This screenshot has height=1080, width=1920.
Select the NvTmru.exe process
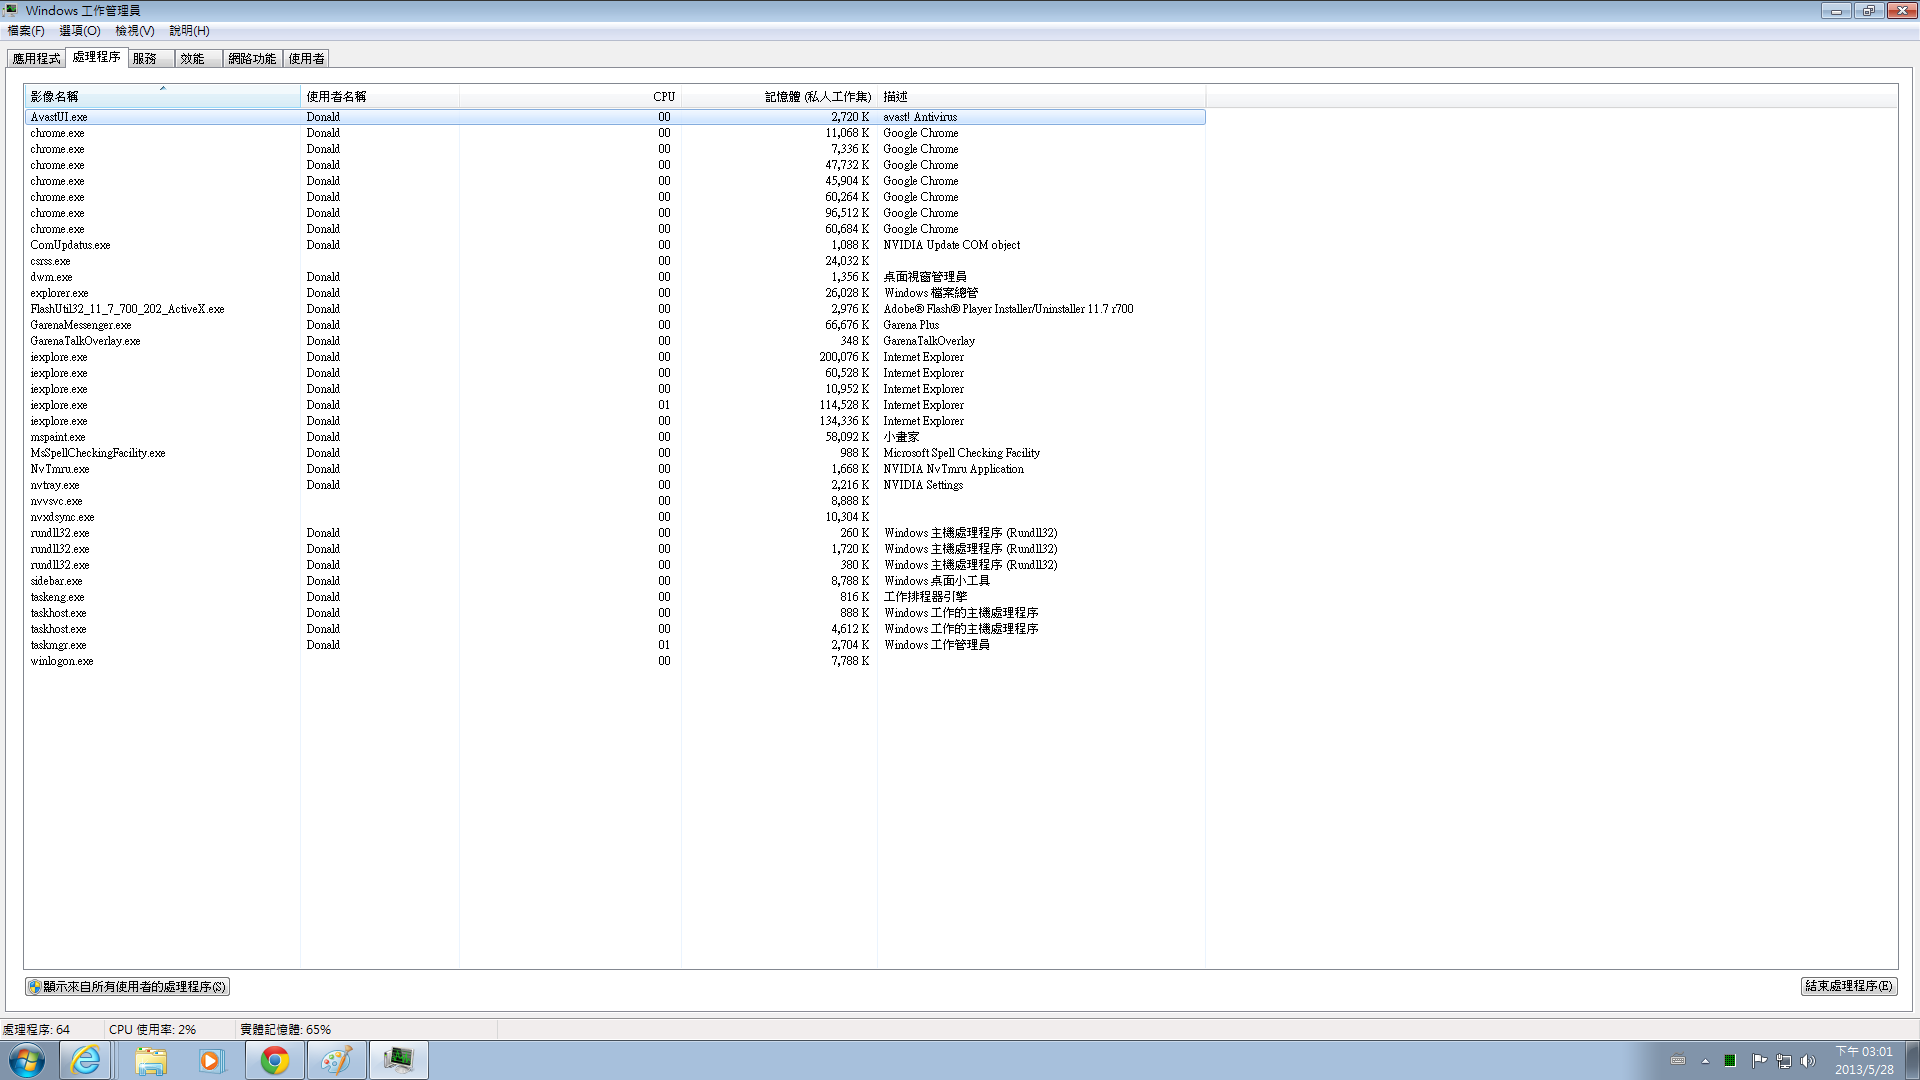click(x=615, y=469)
